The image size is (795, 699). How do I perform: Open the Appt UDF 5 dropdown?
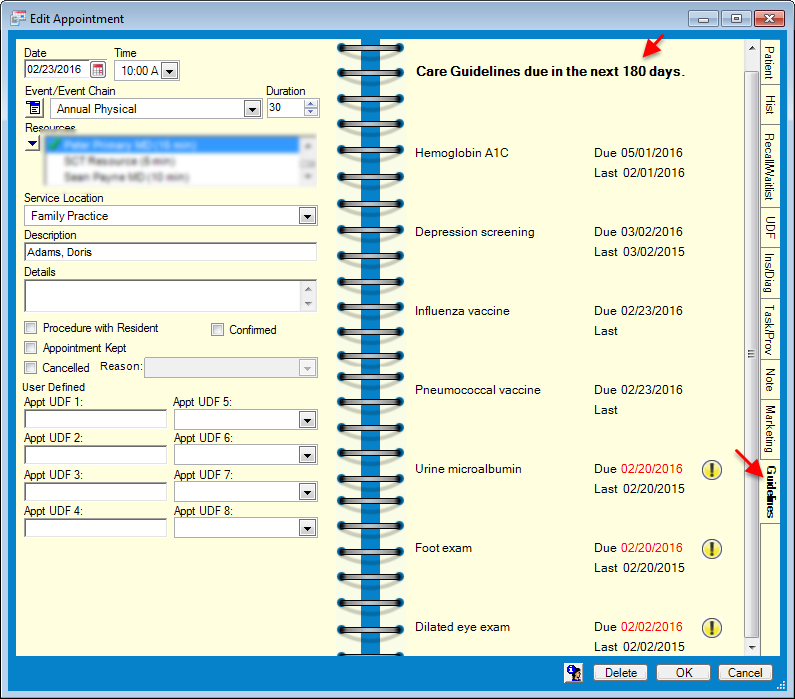click(307, 420)
